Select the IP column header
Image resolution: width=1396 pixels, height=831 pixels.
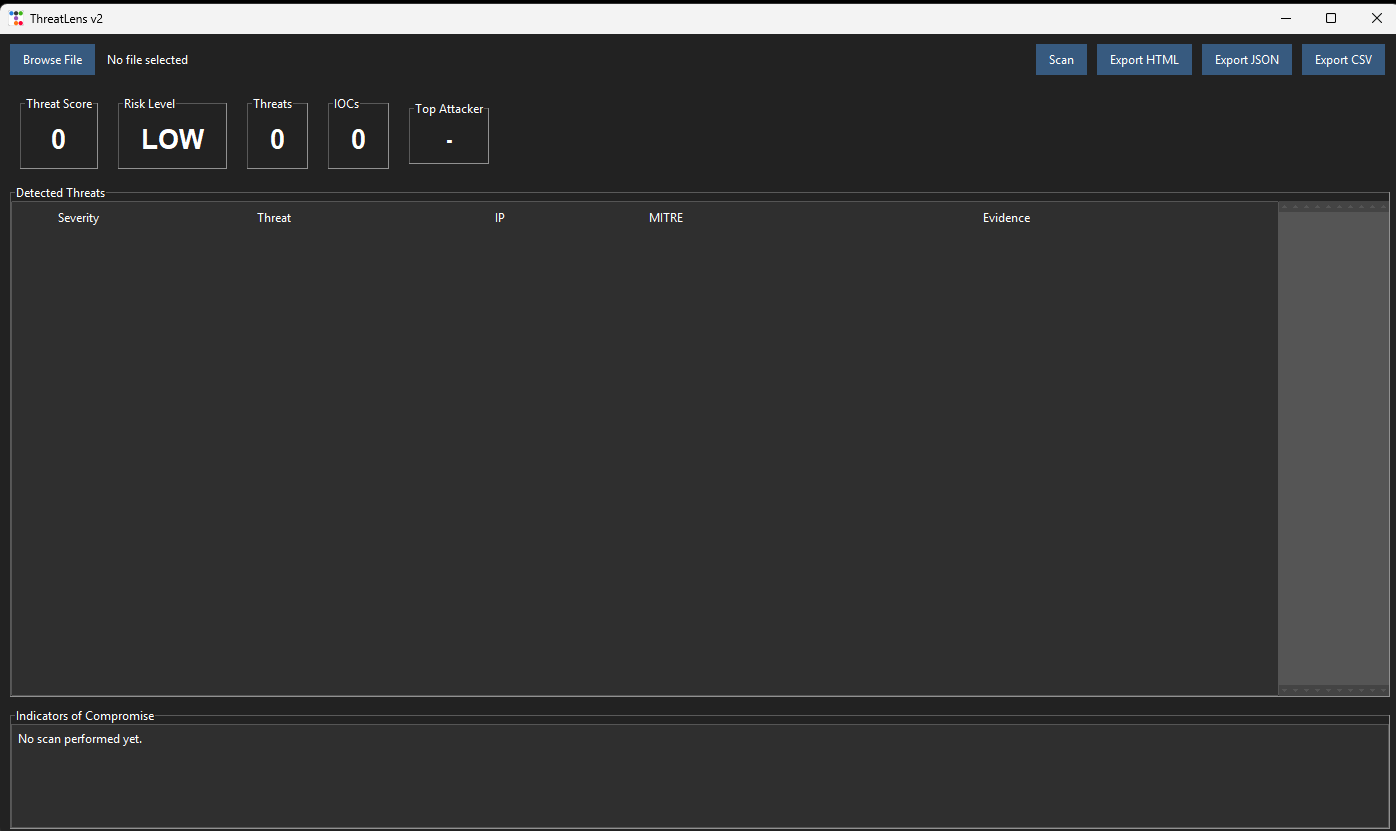coord(500,218)
